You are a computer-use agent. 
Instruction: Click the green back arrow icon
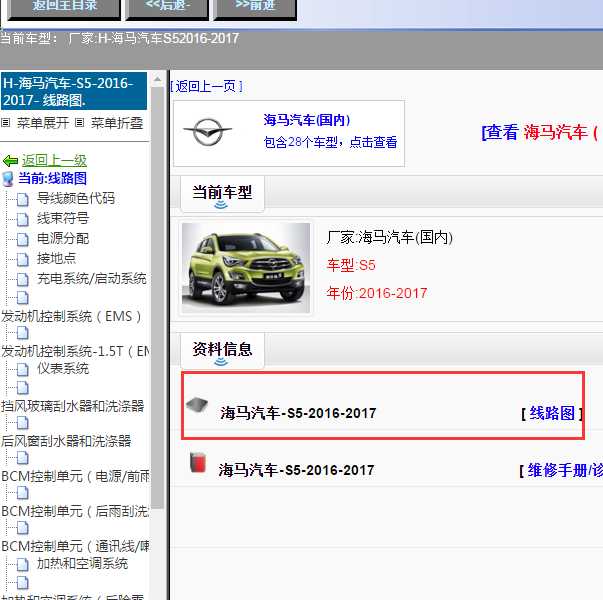click(x=10, y=160)
